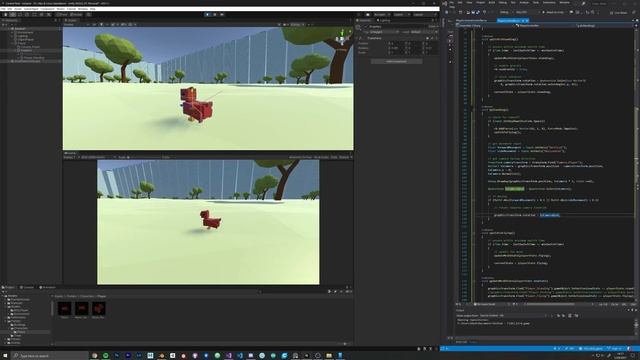Toggle Maximize On Play in Game view
Screen dimensions: 640x360
(300, 157)
